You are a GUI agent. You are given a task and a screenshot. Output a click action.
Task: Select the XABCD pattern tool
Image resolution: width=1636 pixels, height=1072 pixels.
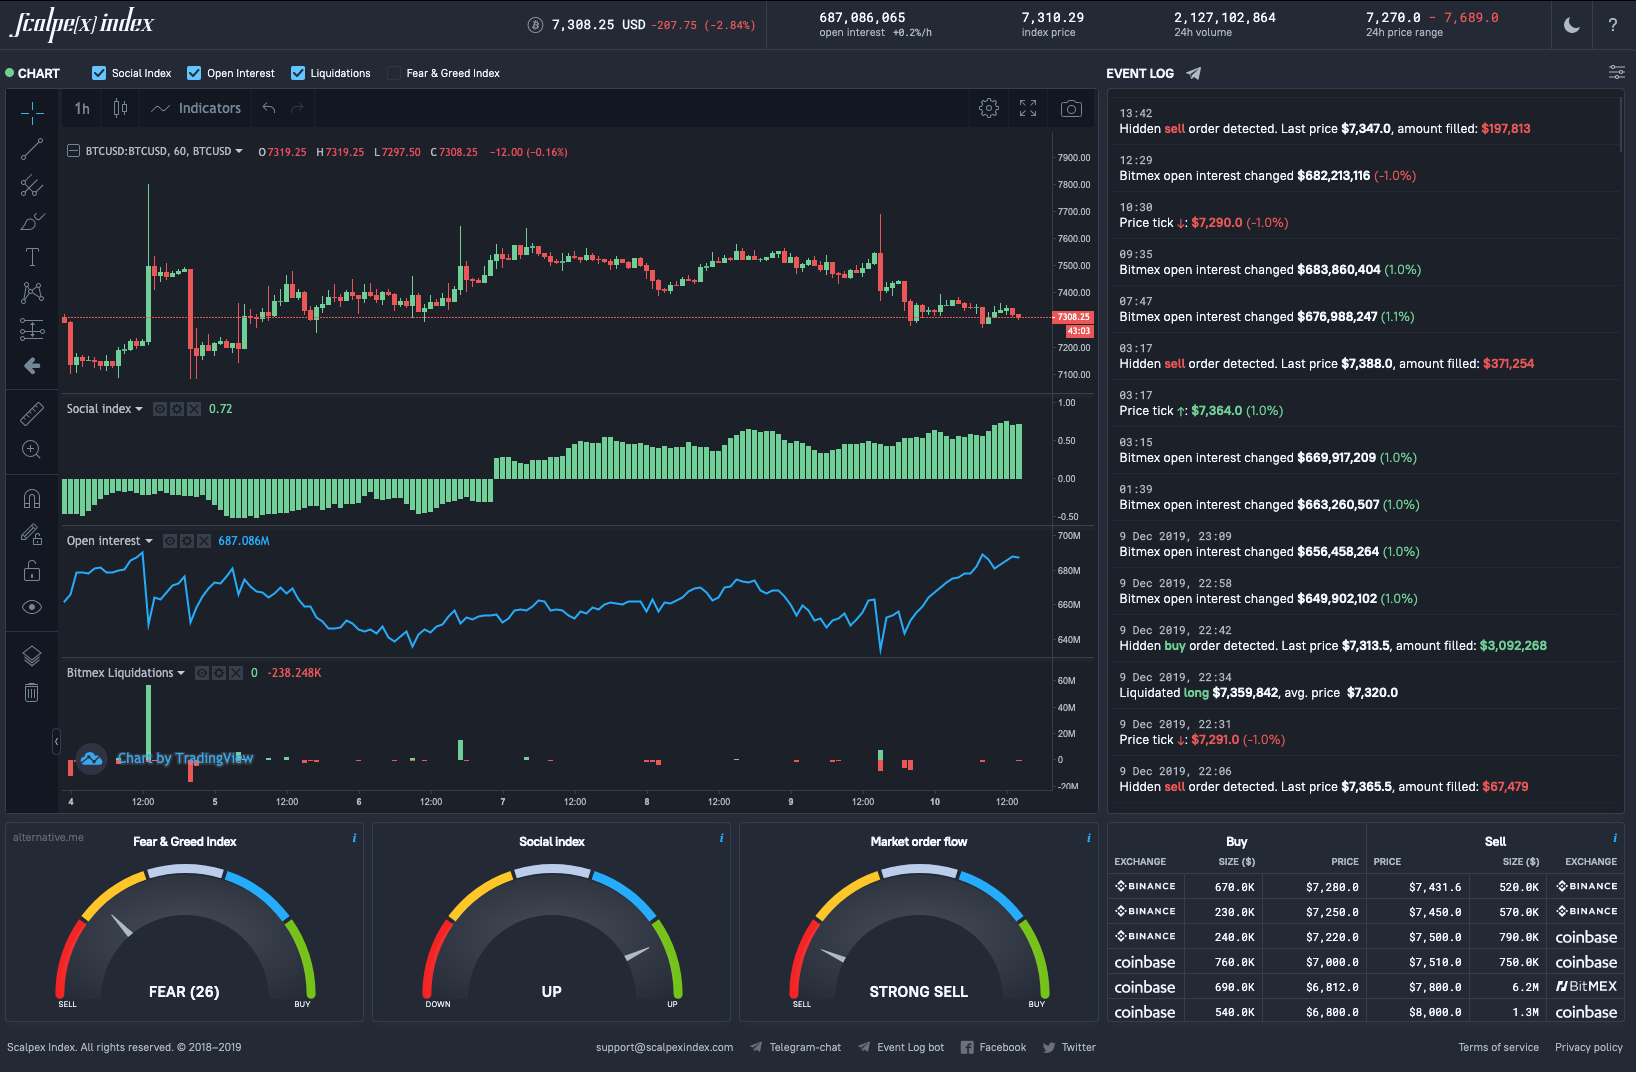click(32, 293)
